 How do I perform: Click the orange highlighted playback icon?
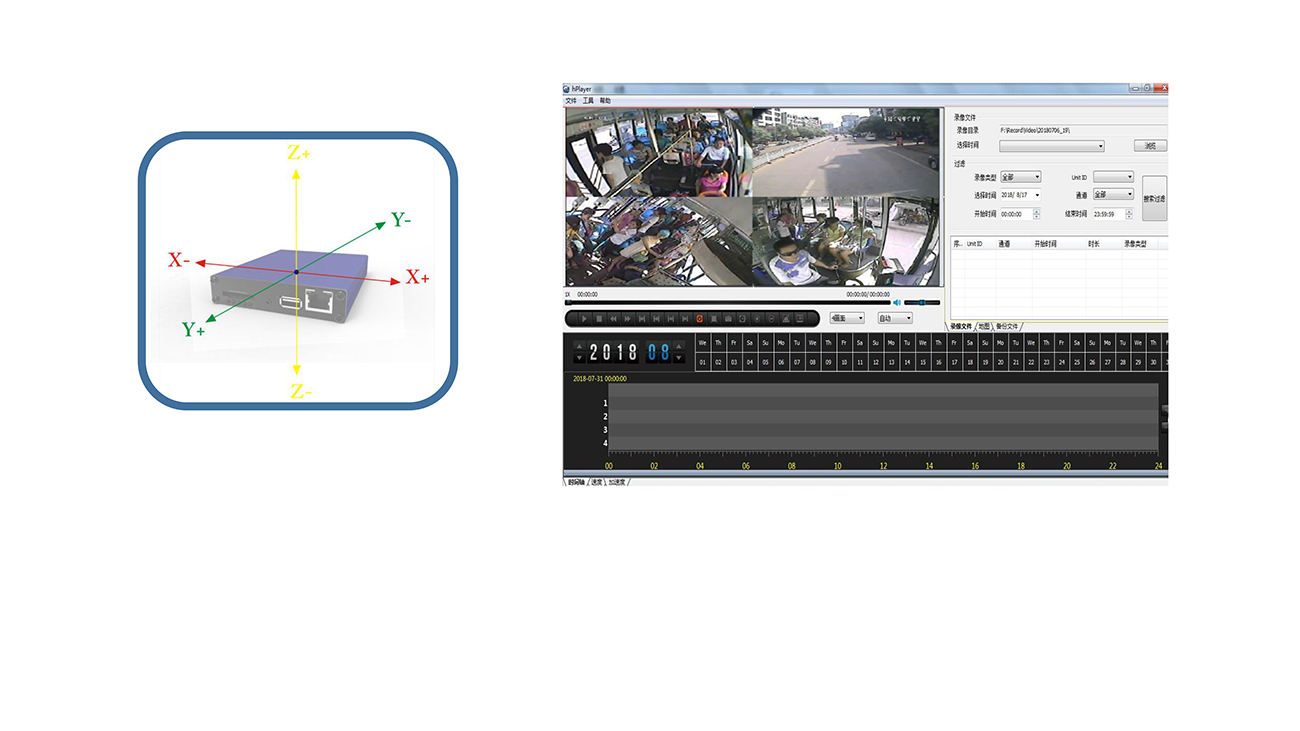pyautogui.click(x=699, y=319)
